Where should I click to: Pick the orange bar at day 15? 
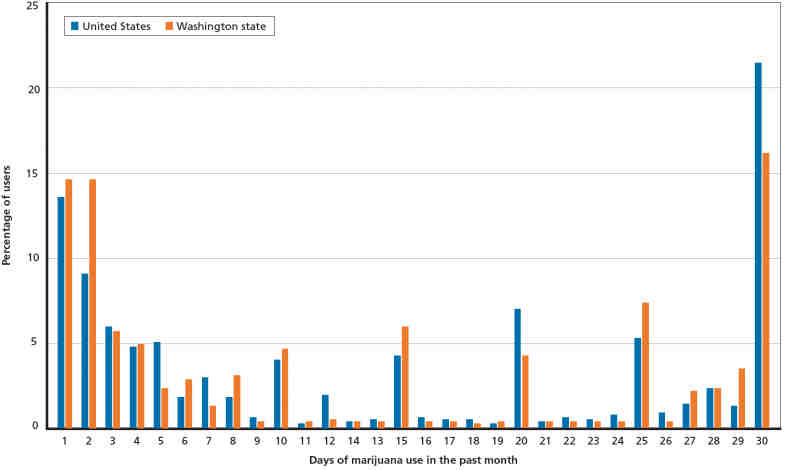pyautogui.click(x=405, y=377)
